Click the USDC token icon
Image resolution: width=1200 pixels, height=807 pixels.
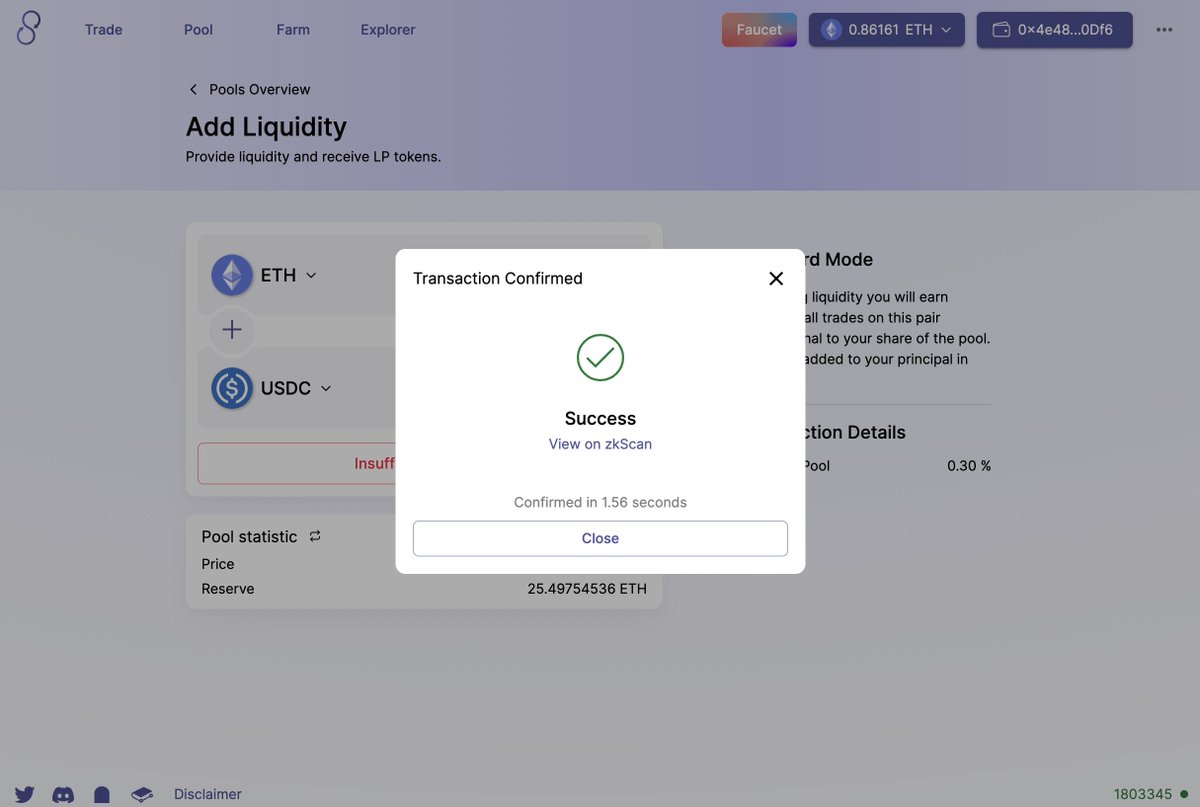232,388
